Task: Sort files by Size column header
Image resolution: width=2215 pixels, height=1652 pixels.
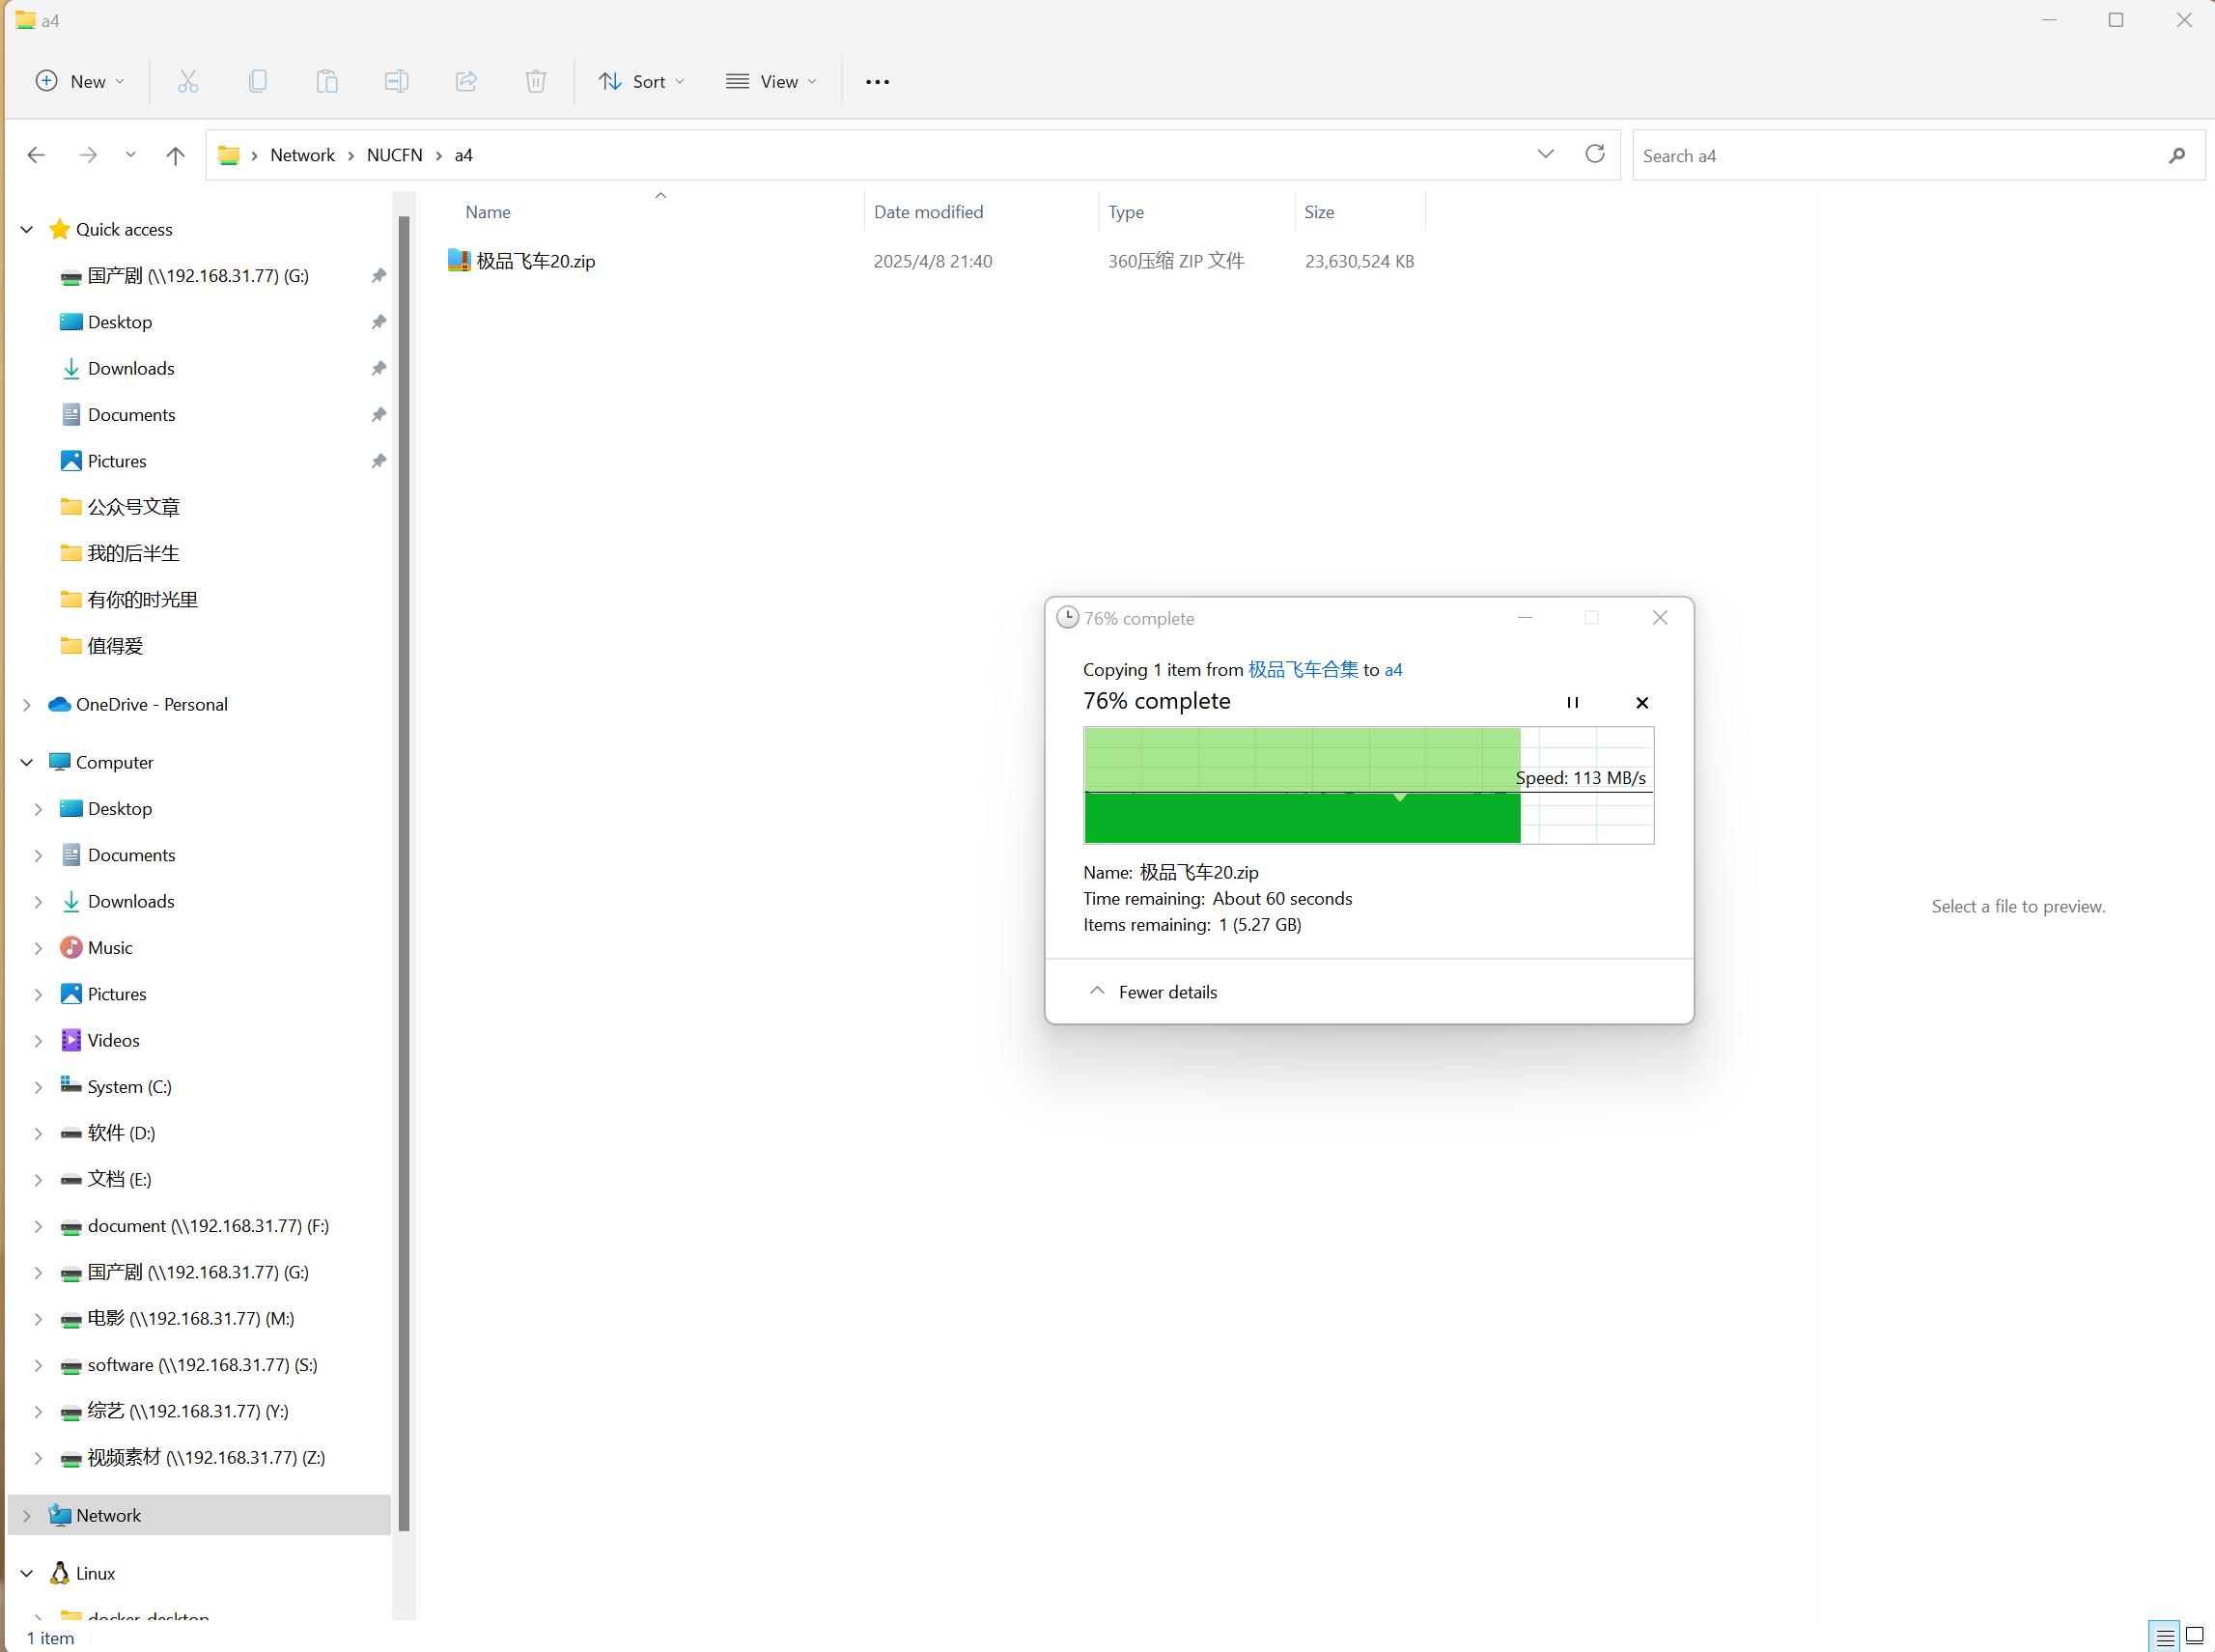Action: [x=1319, y=212]
